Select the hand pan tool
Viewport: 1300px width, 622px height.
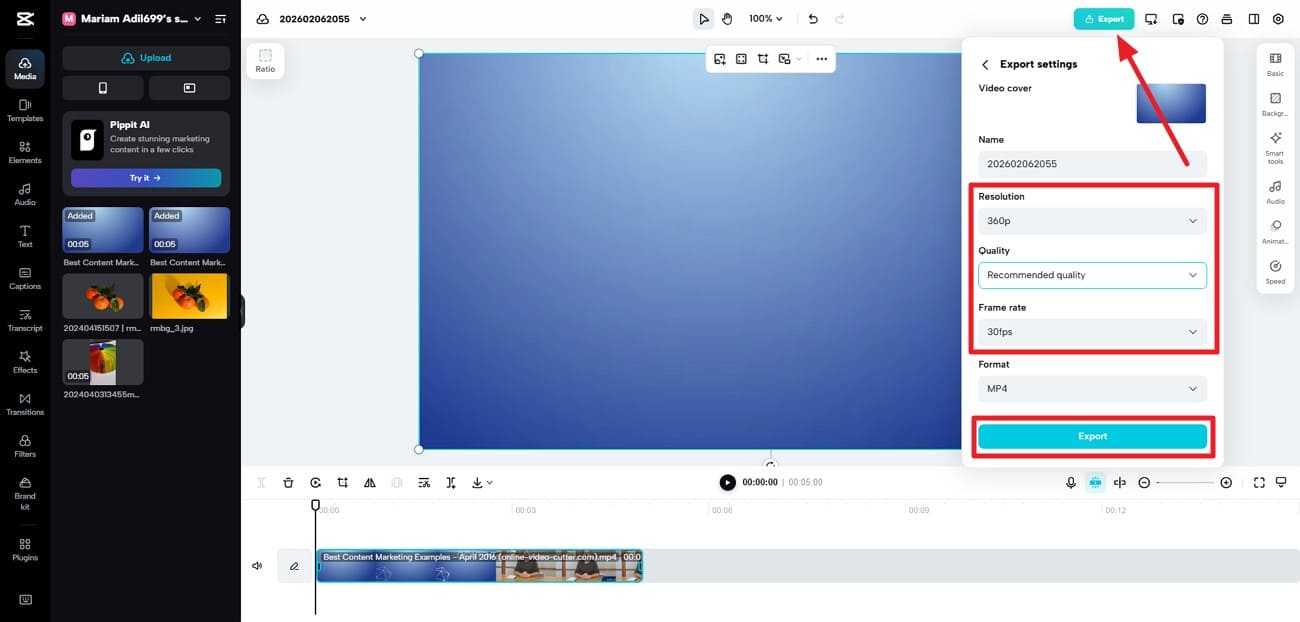[727, 19]
